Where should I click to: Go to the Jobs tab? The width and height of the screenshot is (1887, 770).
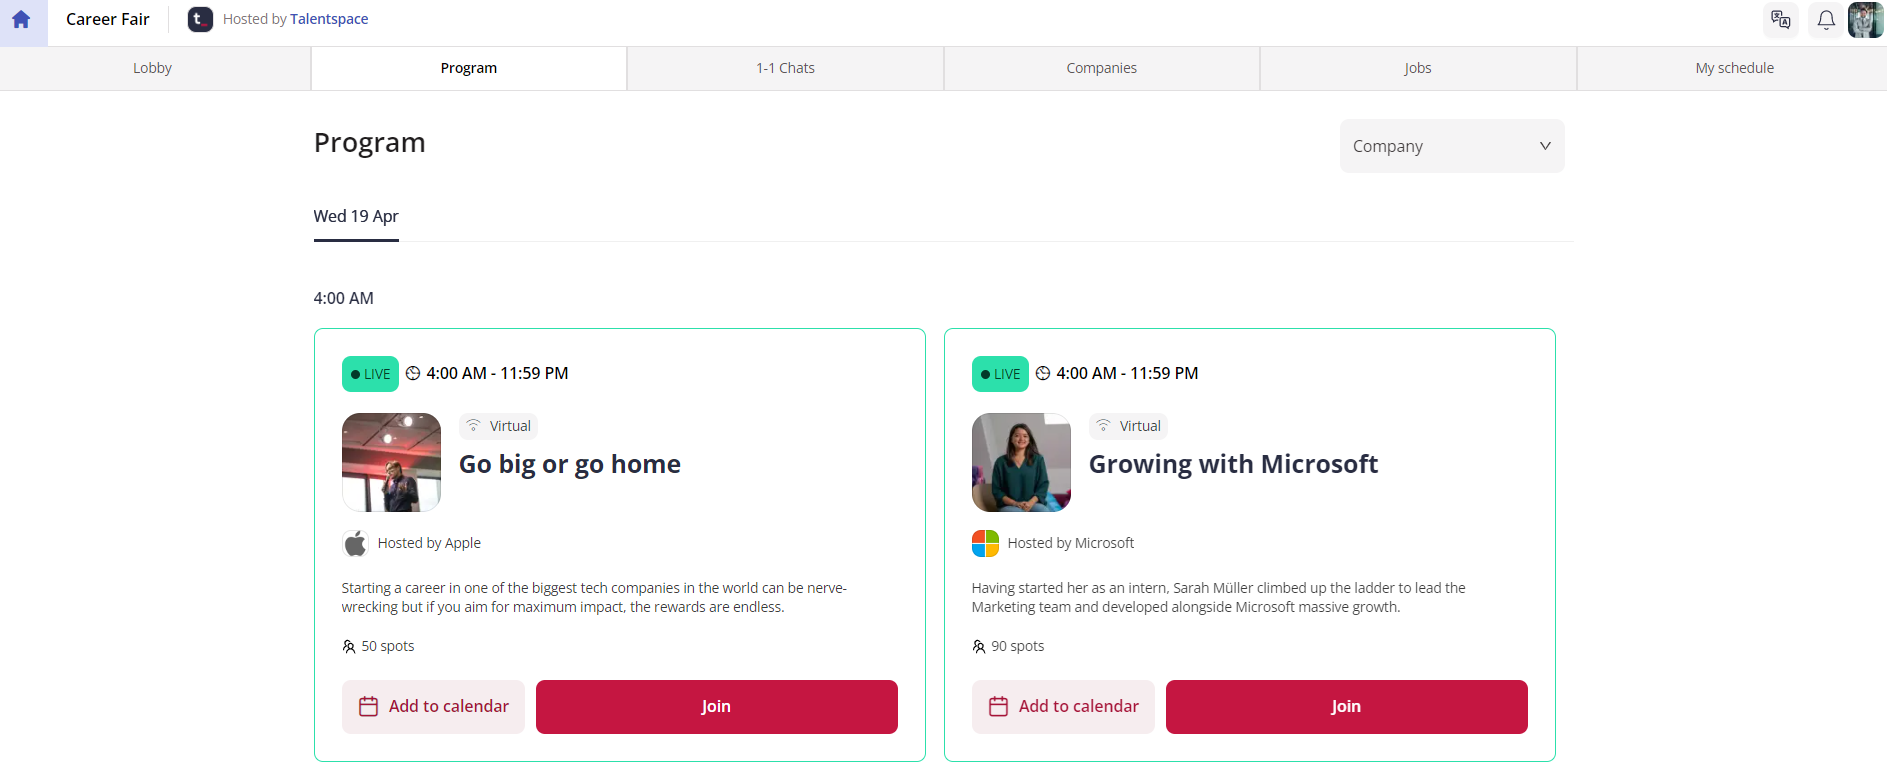1417,68
